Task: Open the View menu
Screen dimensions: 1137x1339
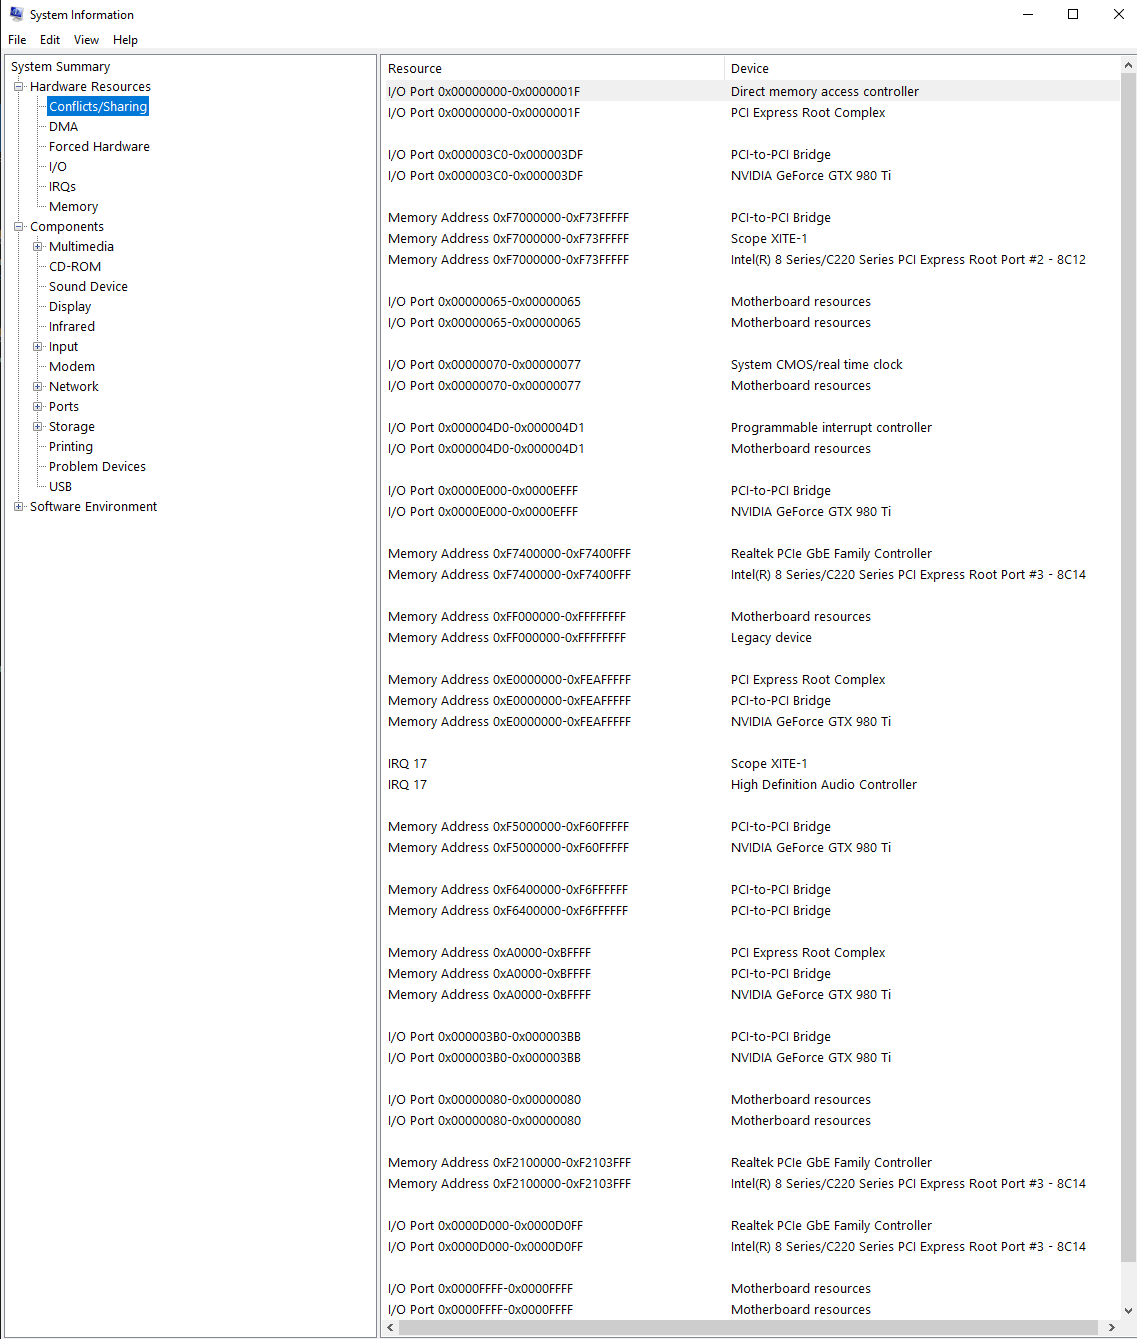Action: [86, 40]
